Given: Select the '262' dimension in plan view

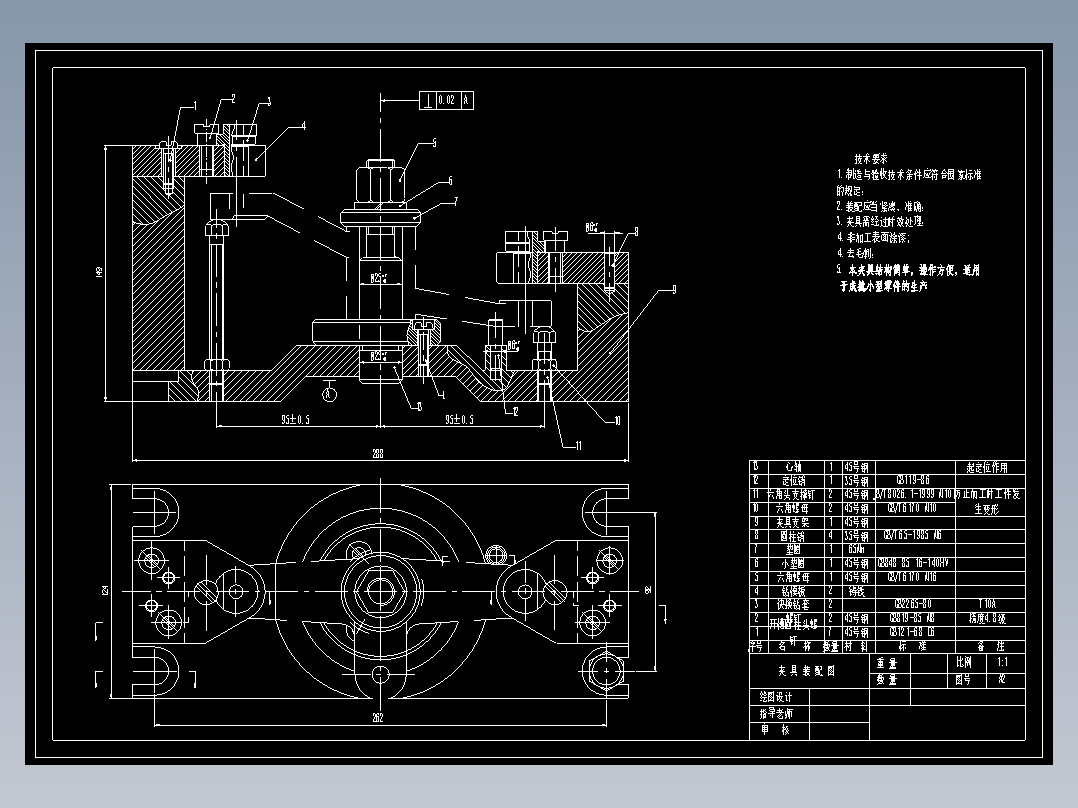Looking at the screenshot, I should (377, 718).
